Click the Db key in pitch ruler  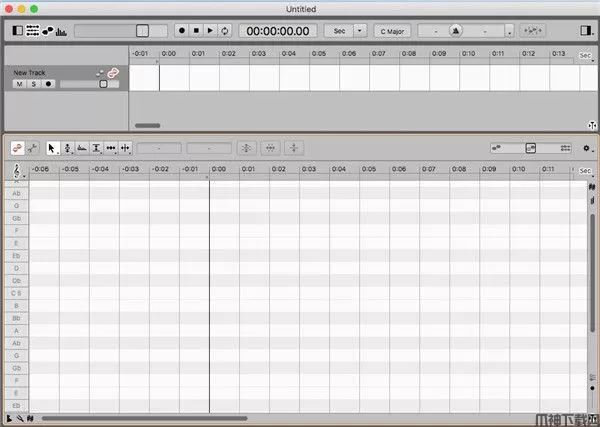pos(16,281)
